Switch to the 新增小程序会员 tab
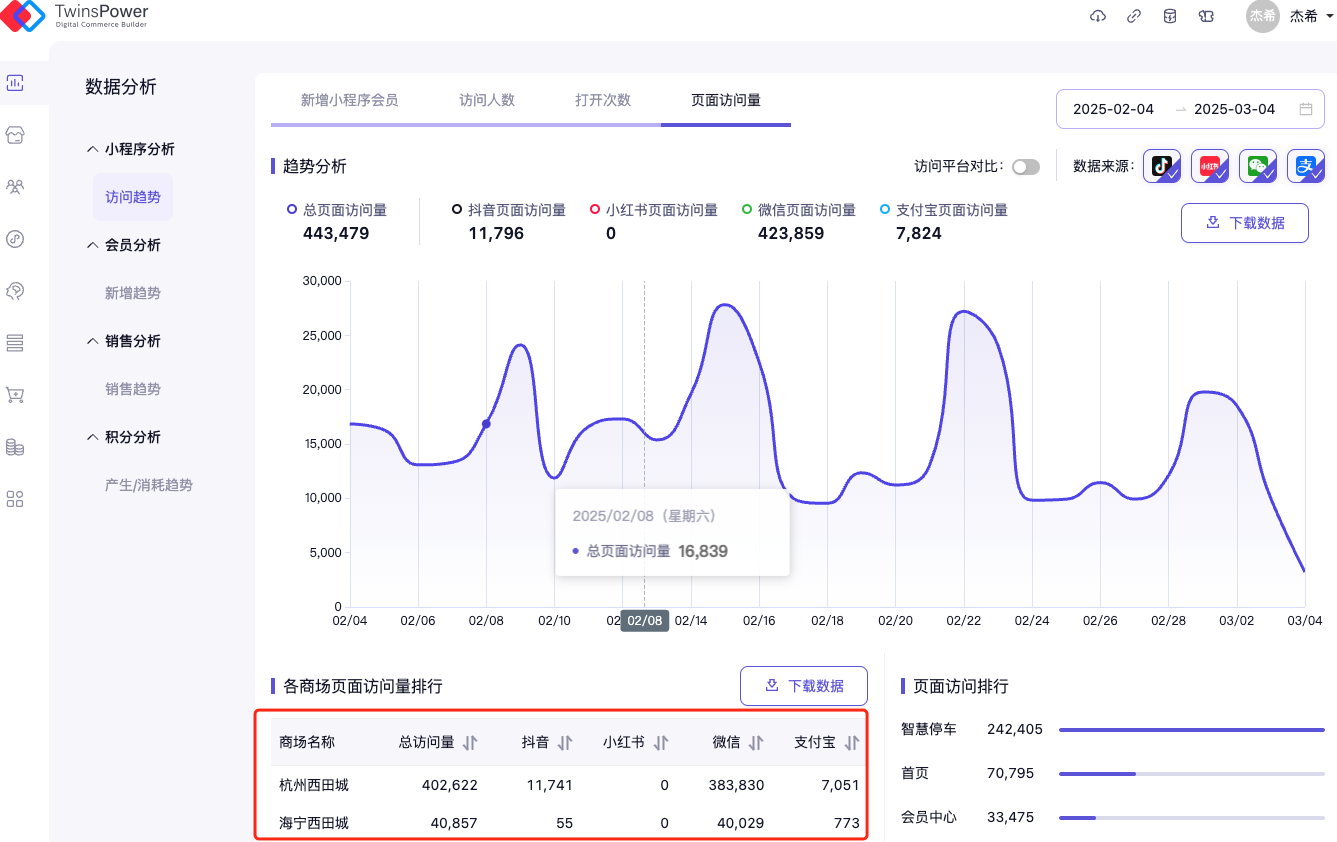Screen dimensions: 1337x842 (x=349, y=100)
